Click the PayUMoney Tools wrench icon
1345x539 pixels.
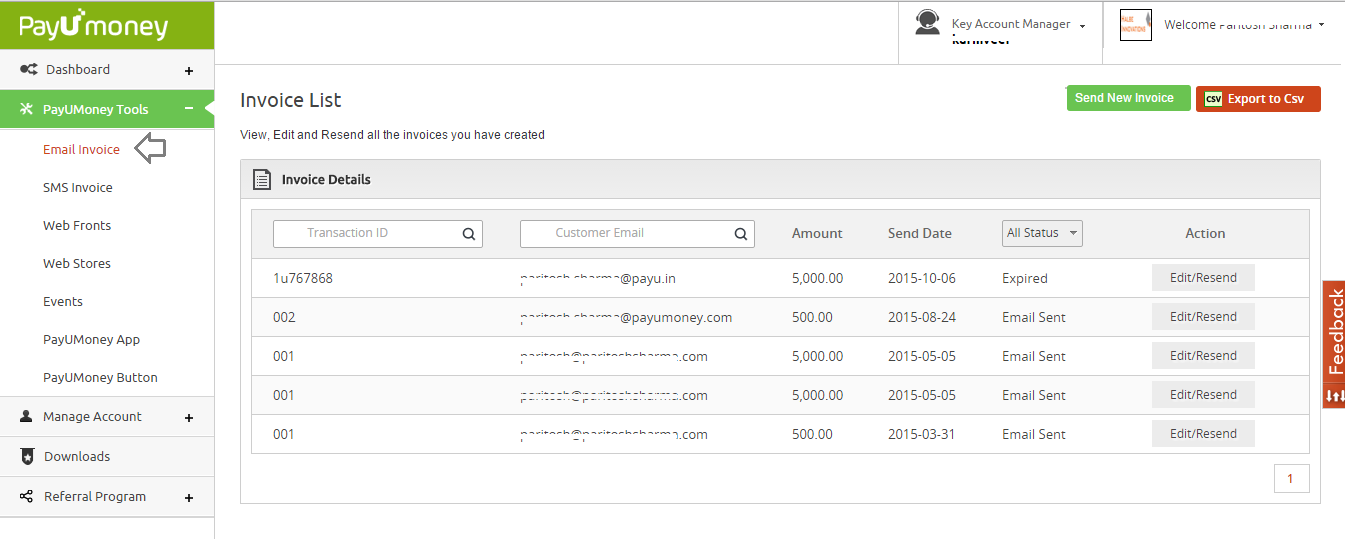tap(27, 109)
